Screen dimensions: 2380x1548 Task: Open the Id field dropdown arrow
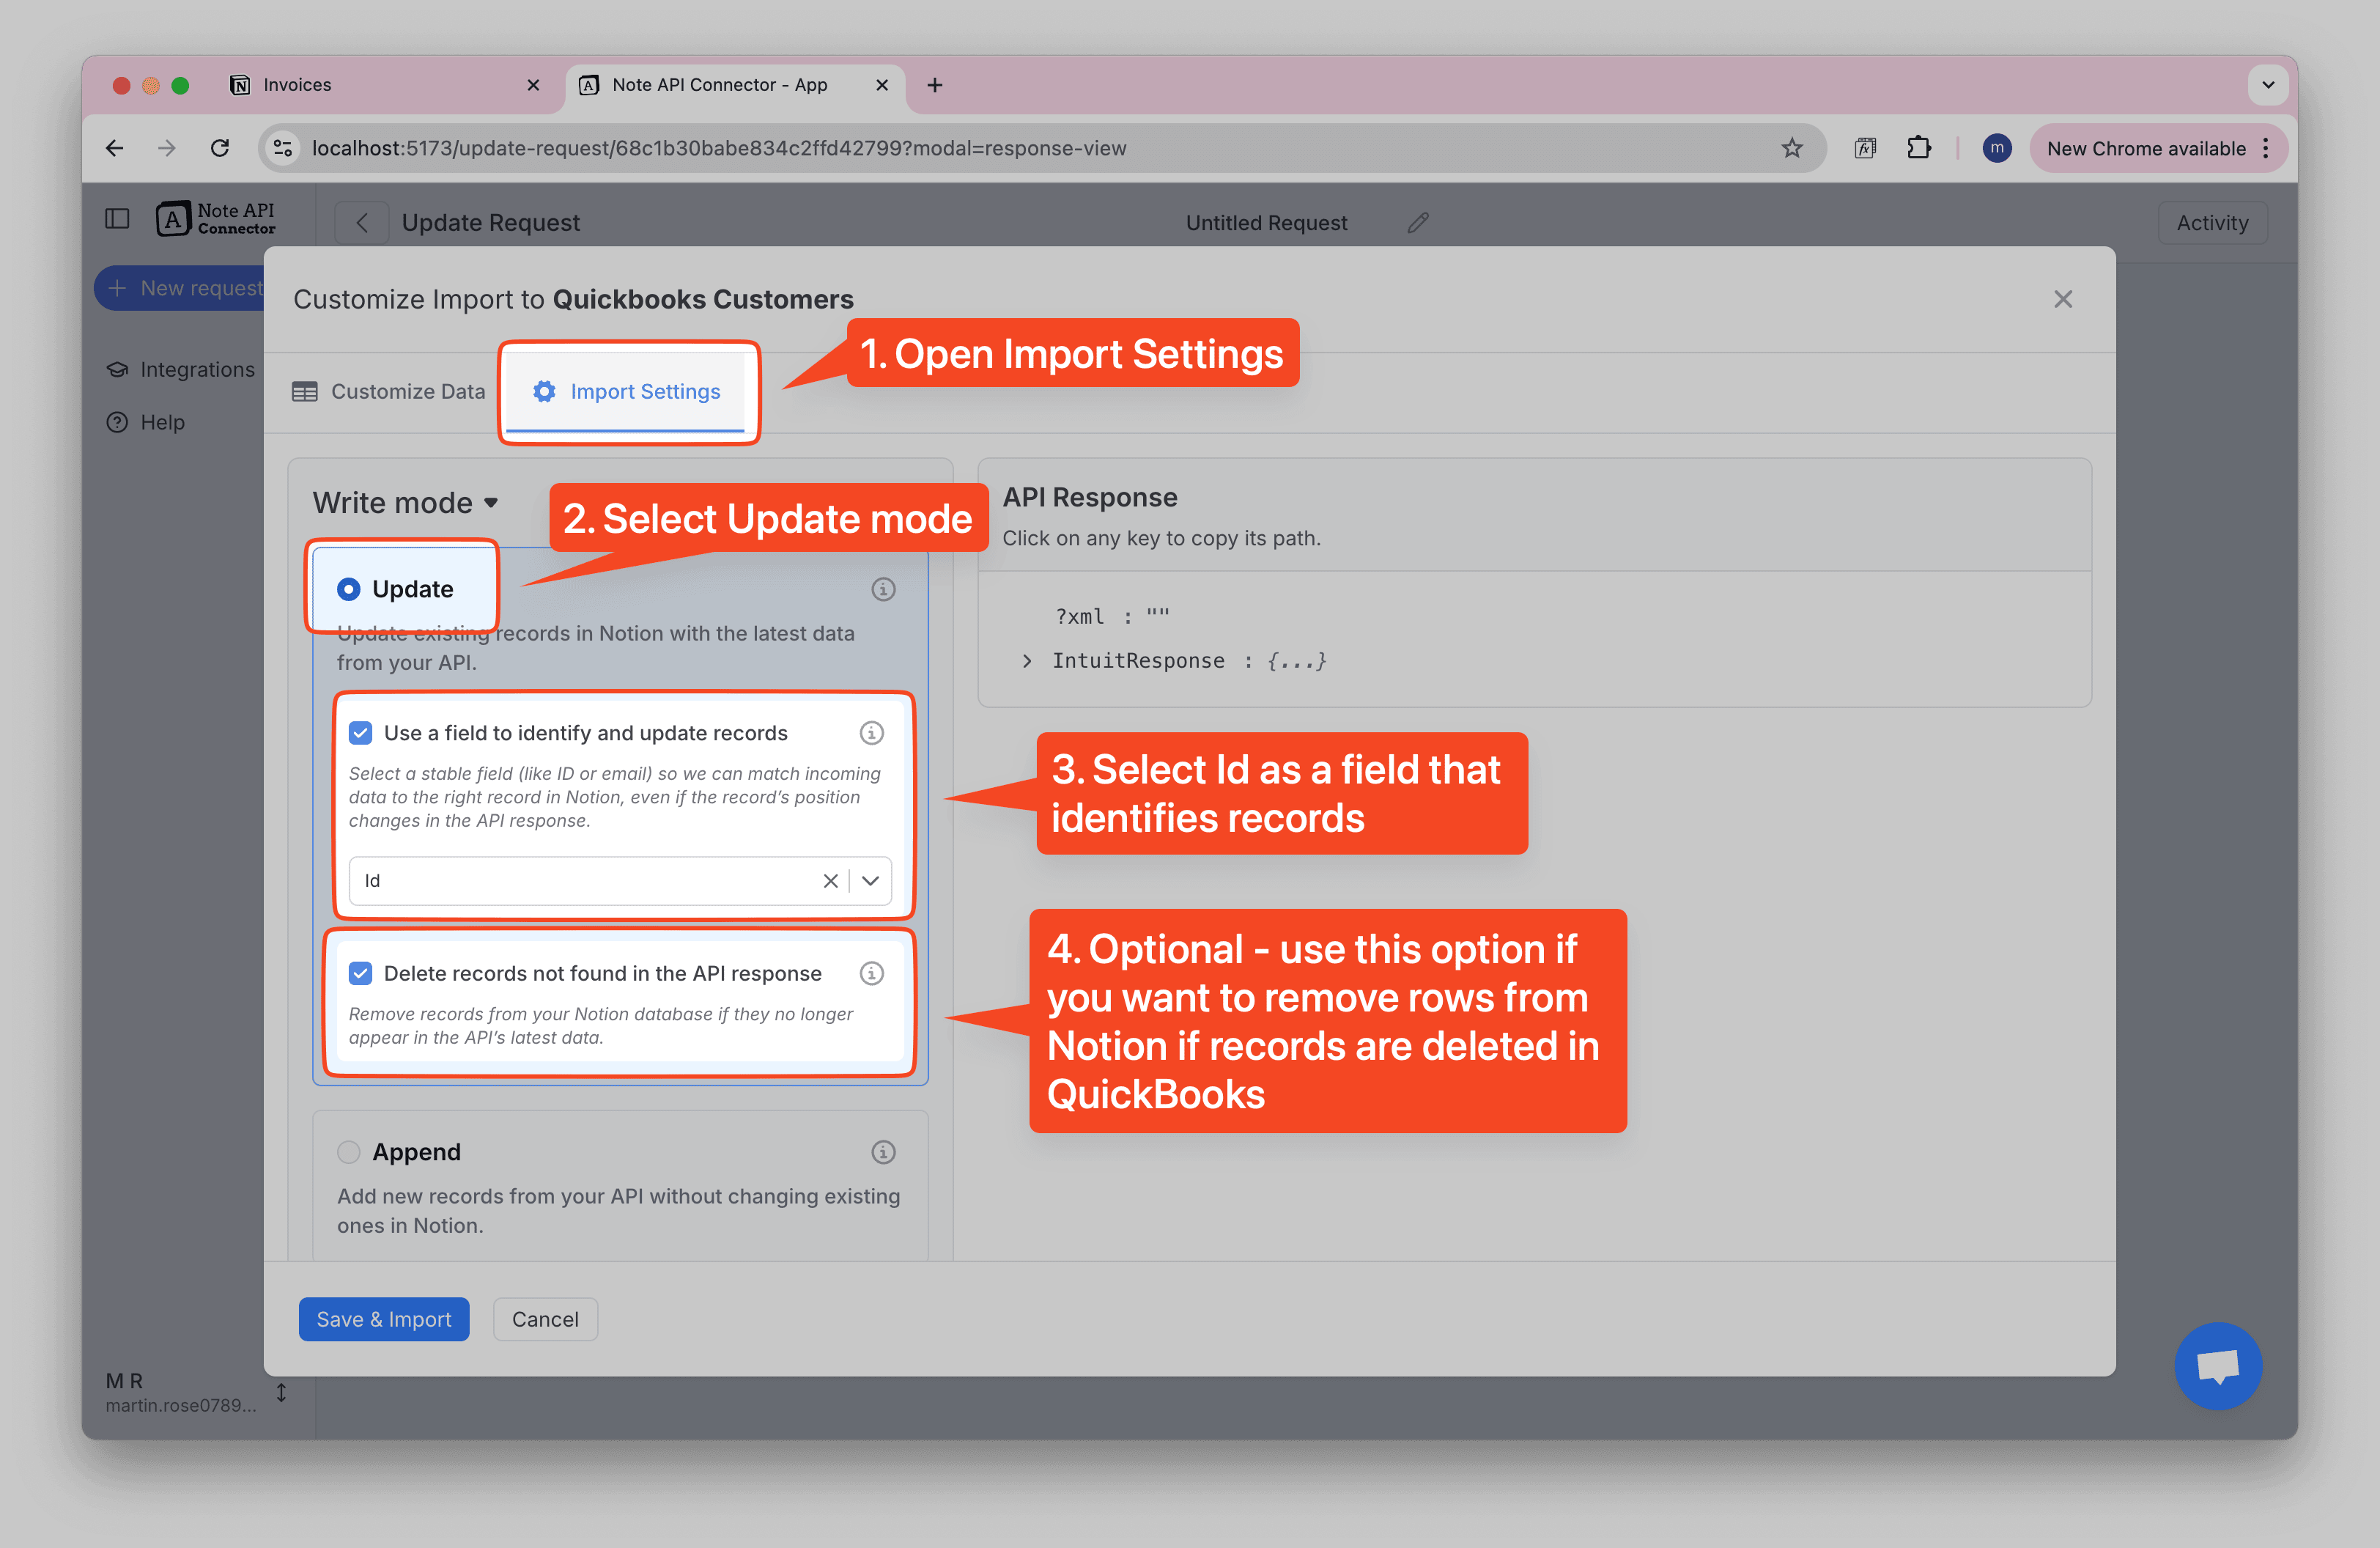pos(870,881)
